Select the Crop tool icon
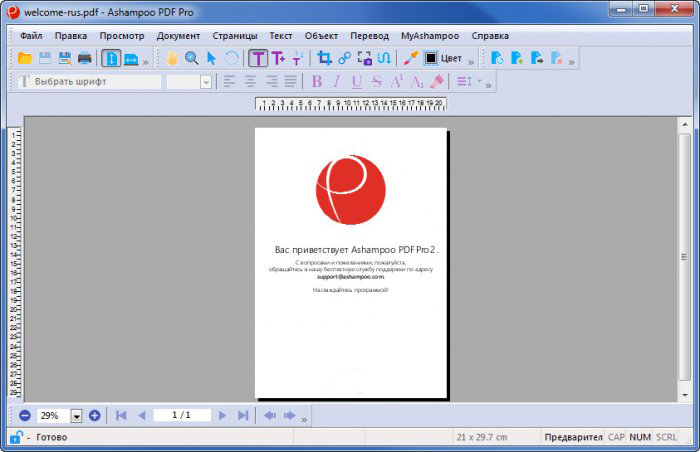The height and width of the screenshot is (452, 700). pyautogui.click(x=324, y=59)
